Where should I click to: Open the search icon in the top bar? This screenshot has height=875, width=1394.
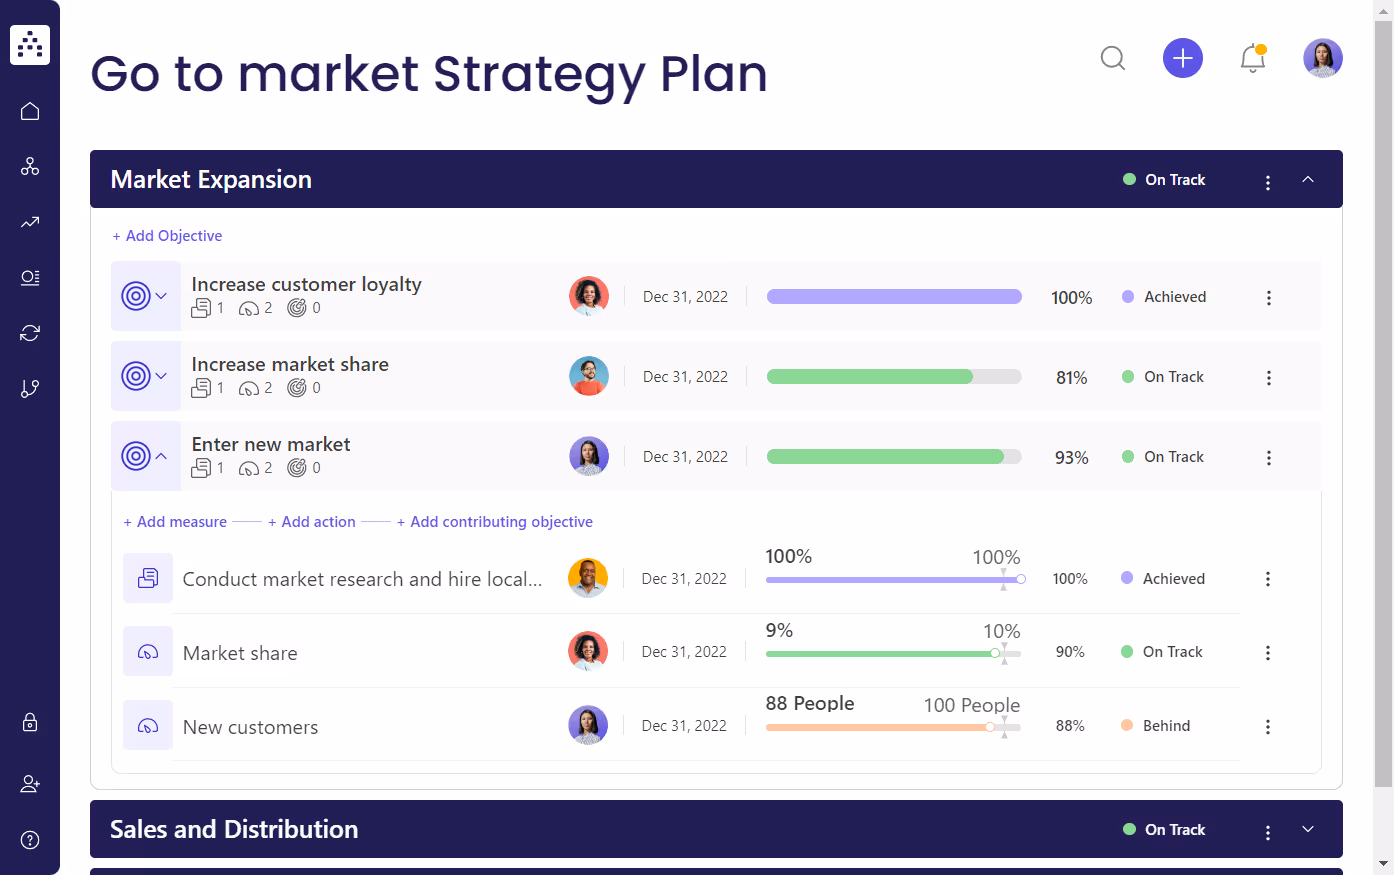pyautogui.click(x=1112, y=58)
